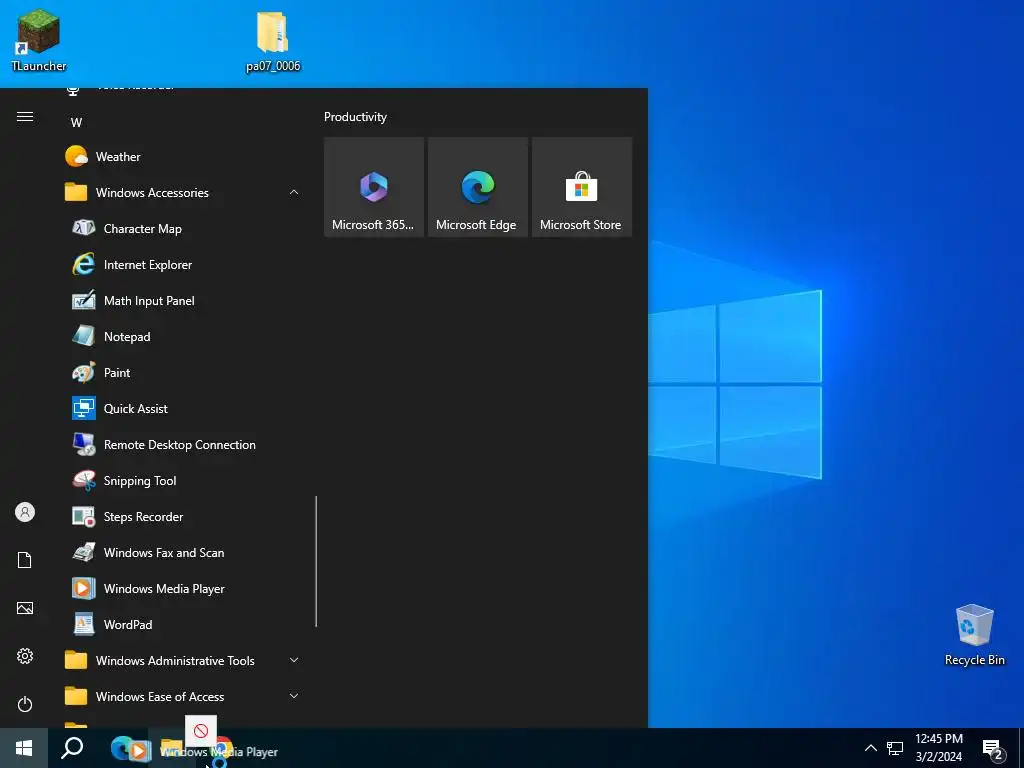Launch the Snipping Tool
The image size is (1024, 768).
tap(182, 480)
